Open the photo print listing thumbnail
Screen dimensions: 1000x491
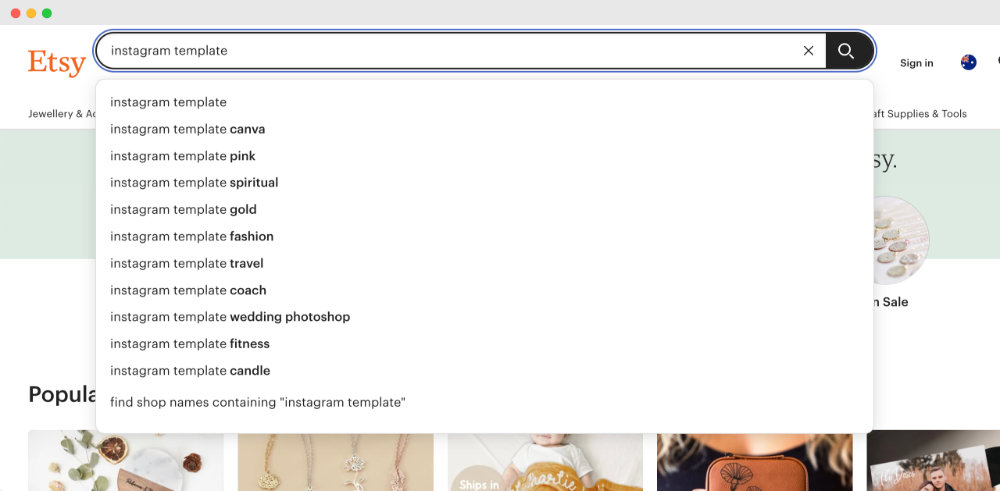pyautogui.click(x=933, y=460)
